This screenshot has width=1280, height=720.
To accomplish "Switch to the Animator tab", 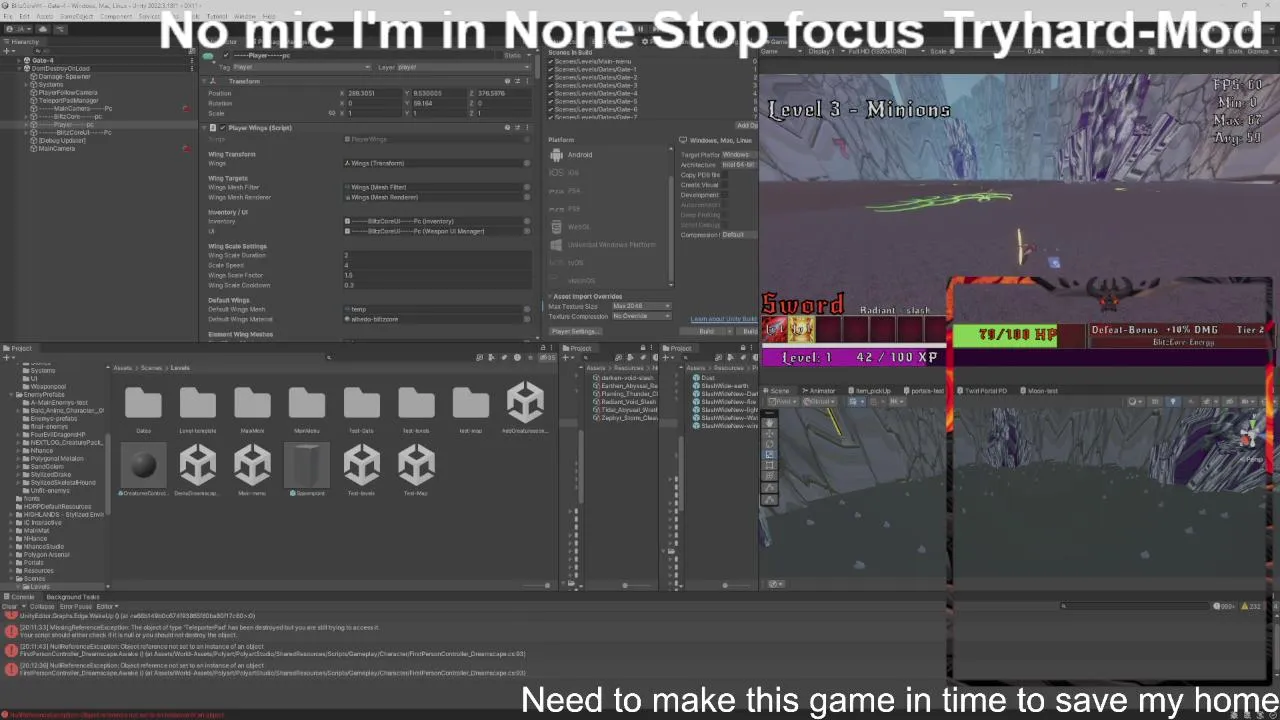I will pyautogui.click(x=819, y=391).
